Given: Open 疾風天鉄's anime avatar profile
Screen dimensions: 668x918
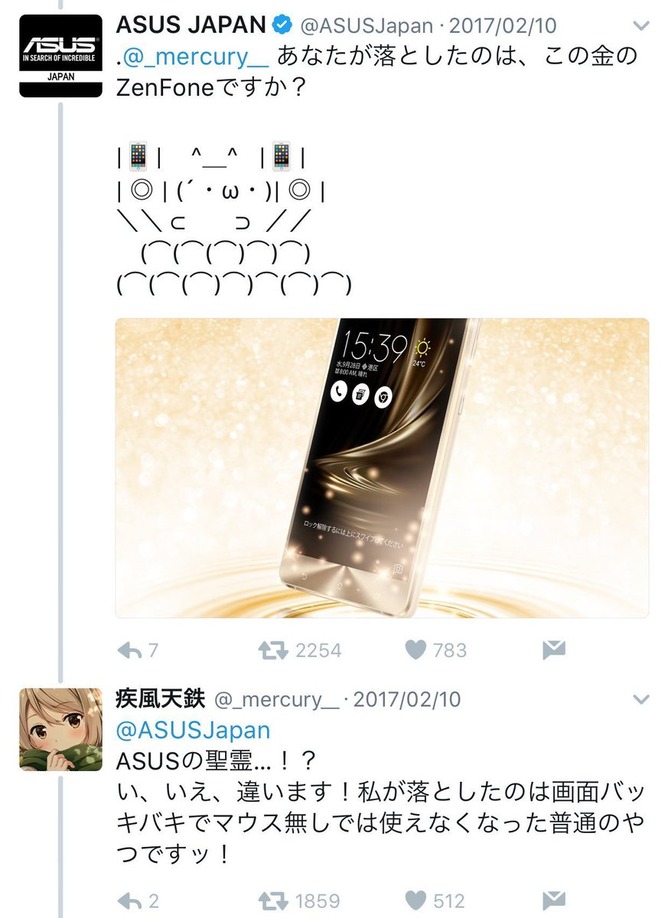Looking at the screenshot, I should pyautogui.click(x=61, y=729).
